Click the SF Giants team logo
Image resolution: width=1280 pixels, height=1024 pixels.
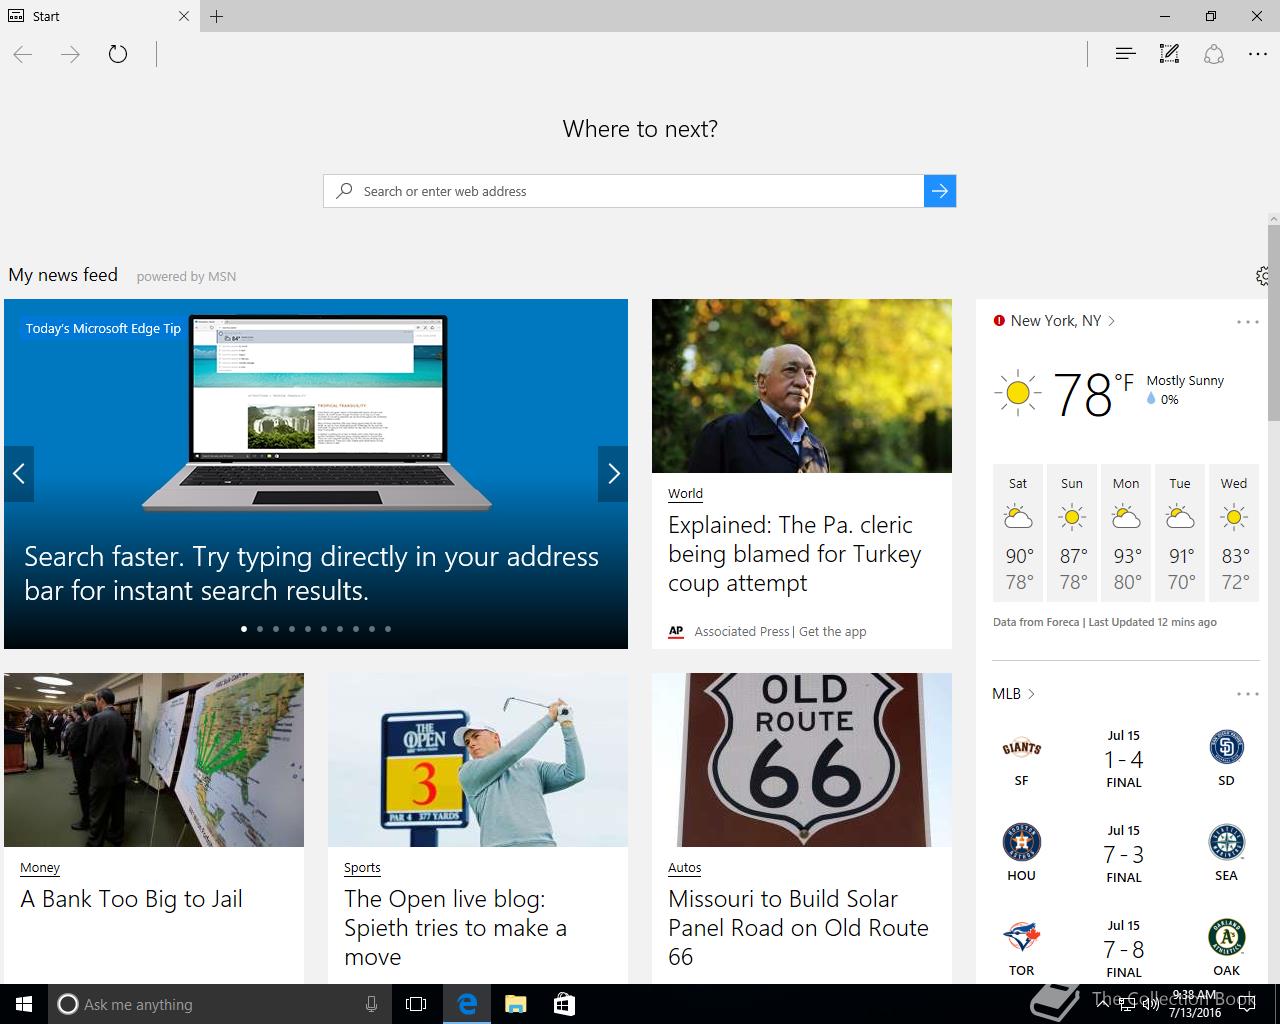click(x=1021, y=748)
